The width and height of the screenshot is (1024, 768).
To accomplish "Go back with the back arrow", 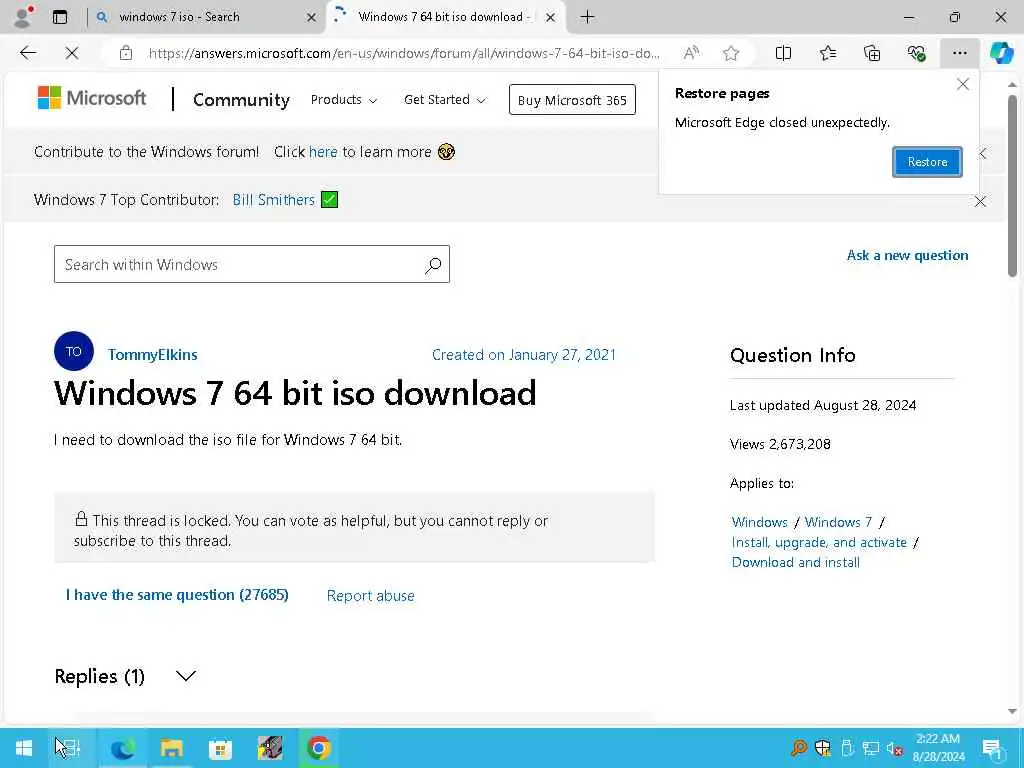I will pyautogui.click(x=28, y=53).
